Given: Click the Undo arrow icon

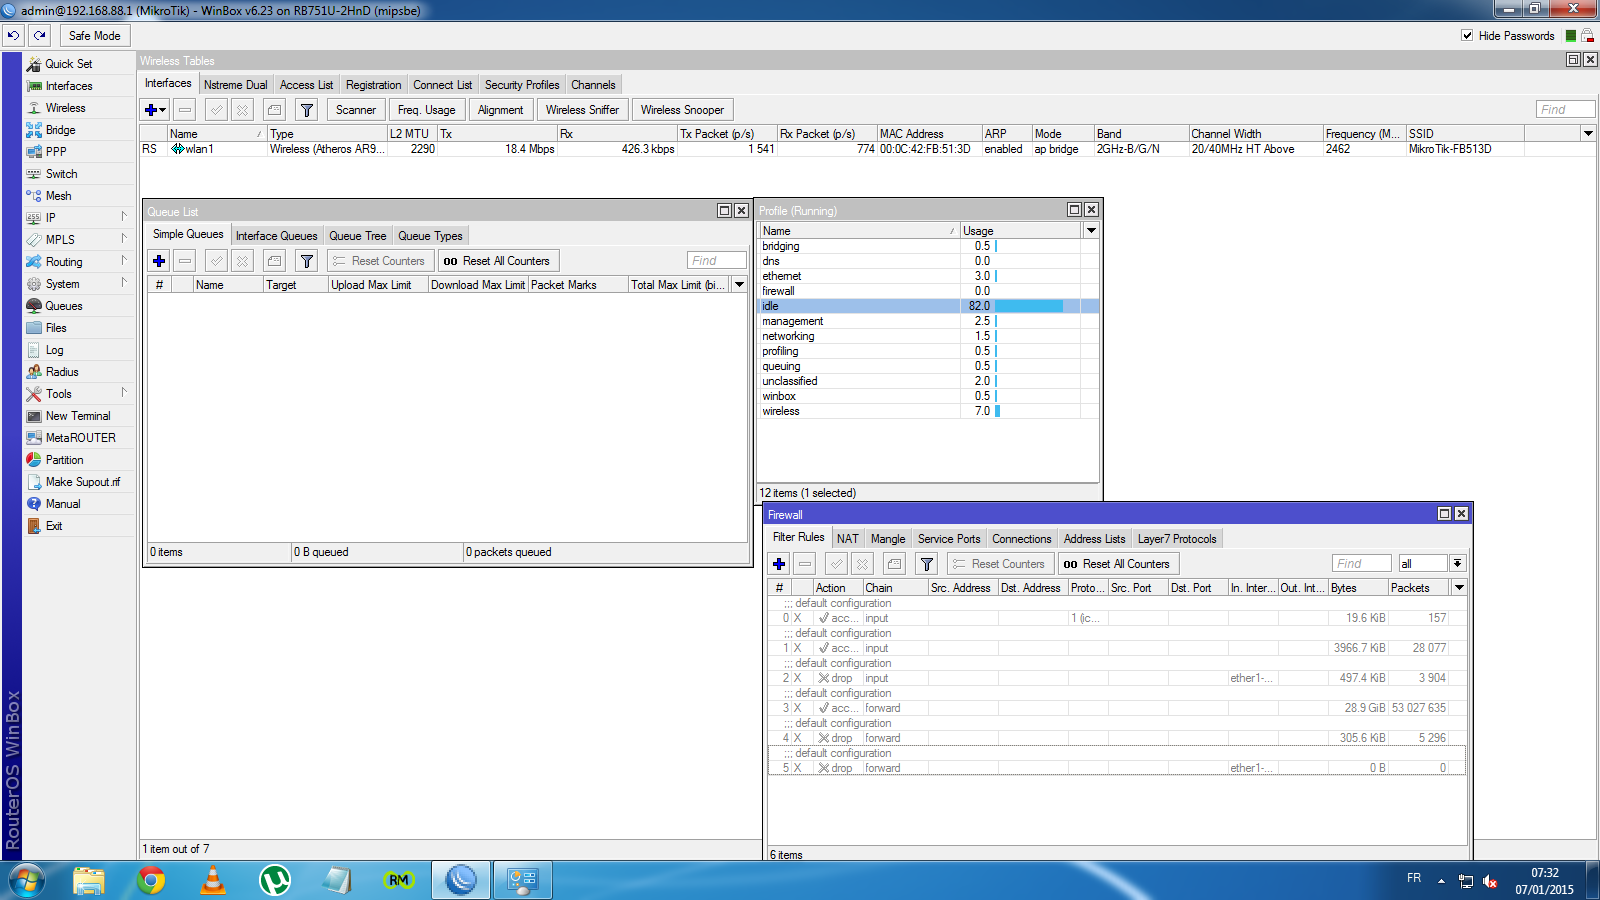Looking at the screenshot, I should pyautogui.click(x=13, y=35).
